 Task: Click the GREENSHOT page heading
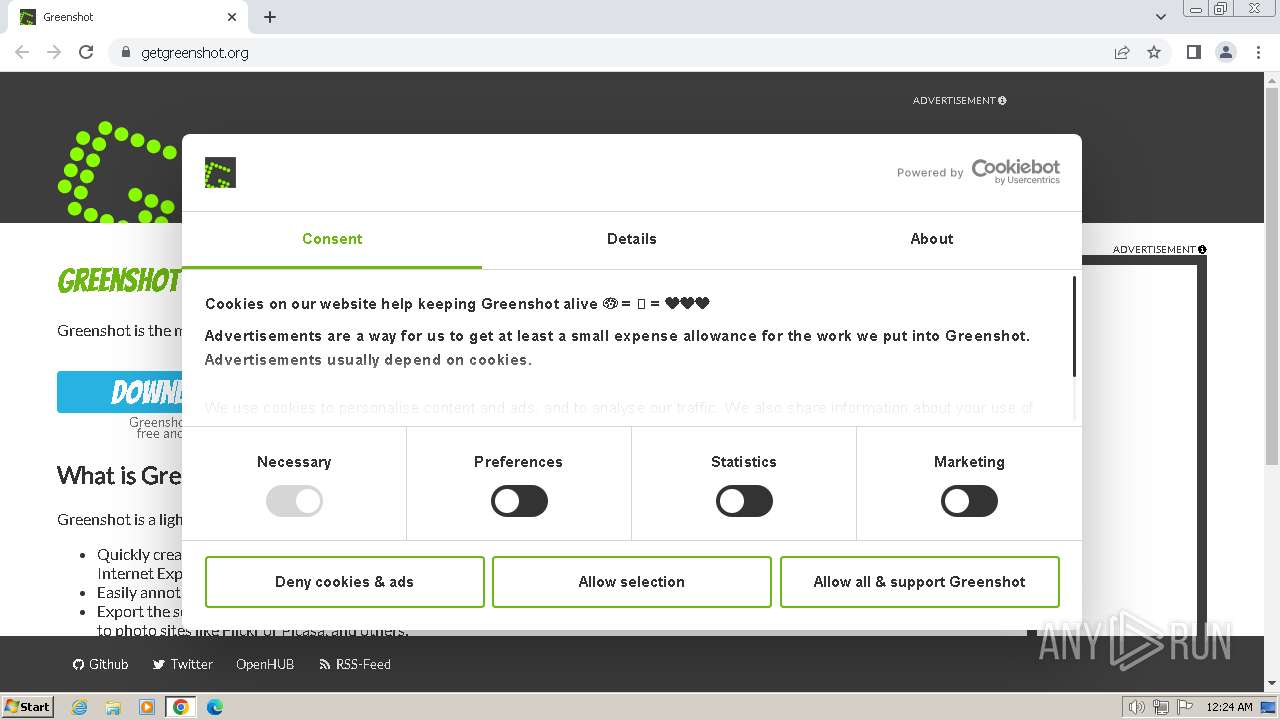point(119,281)
